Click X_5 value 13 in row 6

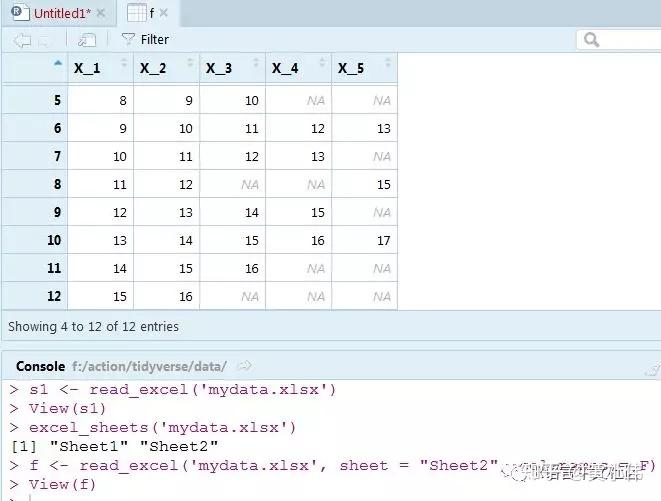[383, 128]
